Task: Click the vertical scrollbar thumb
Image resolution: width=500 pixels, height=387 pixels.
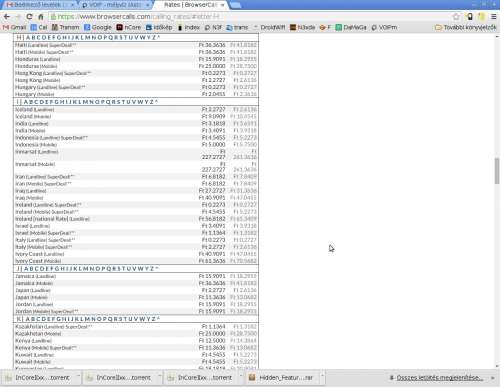Action: 497,171
